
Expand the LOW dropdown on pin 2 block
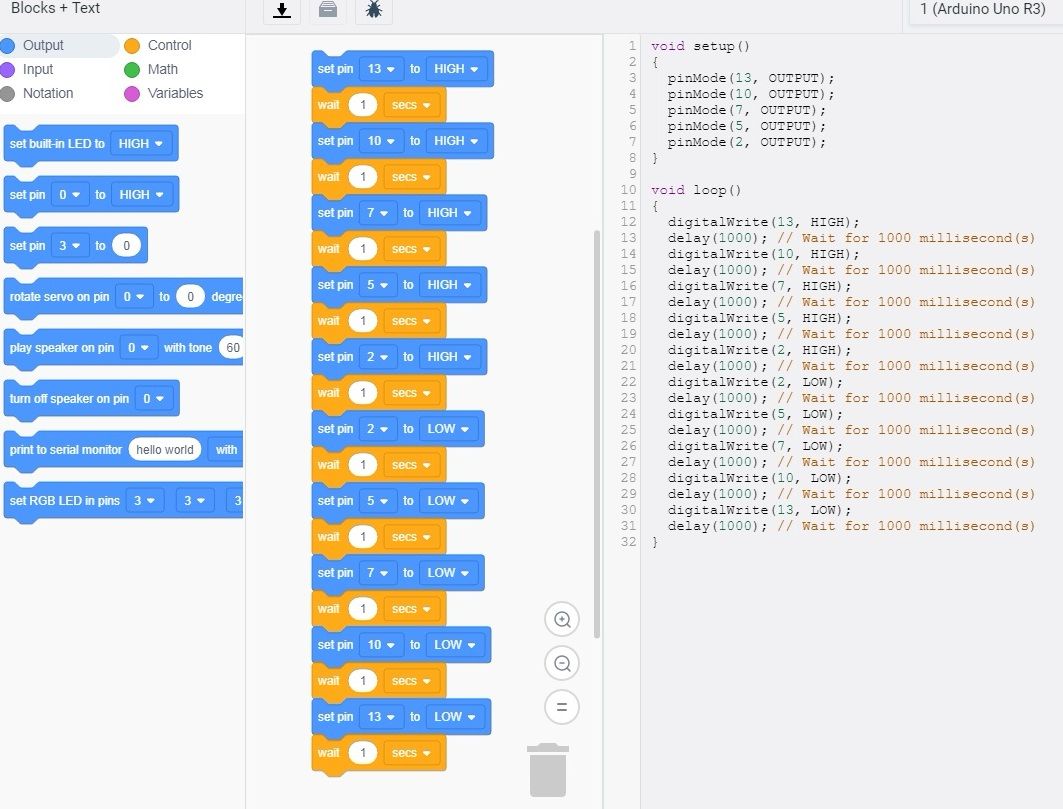click(x=448, y=429)
